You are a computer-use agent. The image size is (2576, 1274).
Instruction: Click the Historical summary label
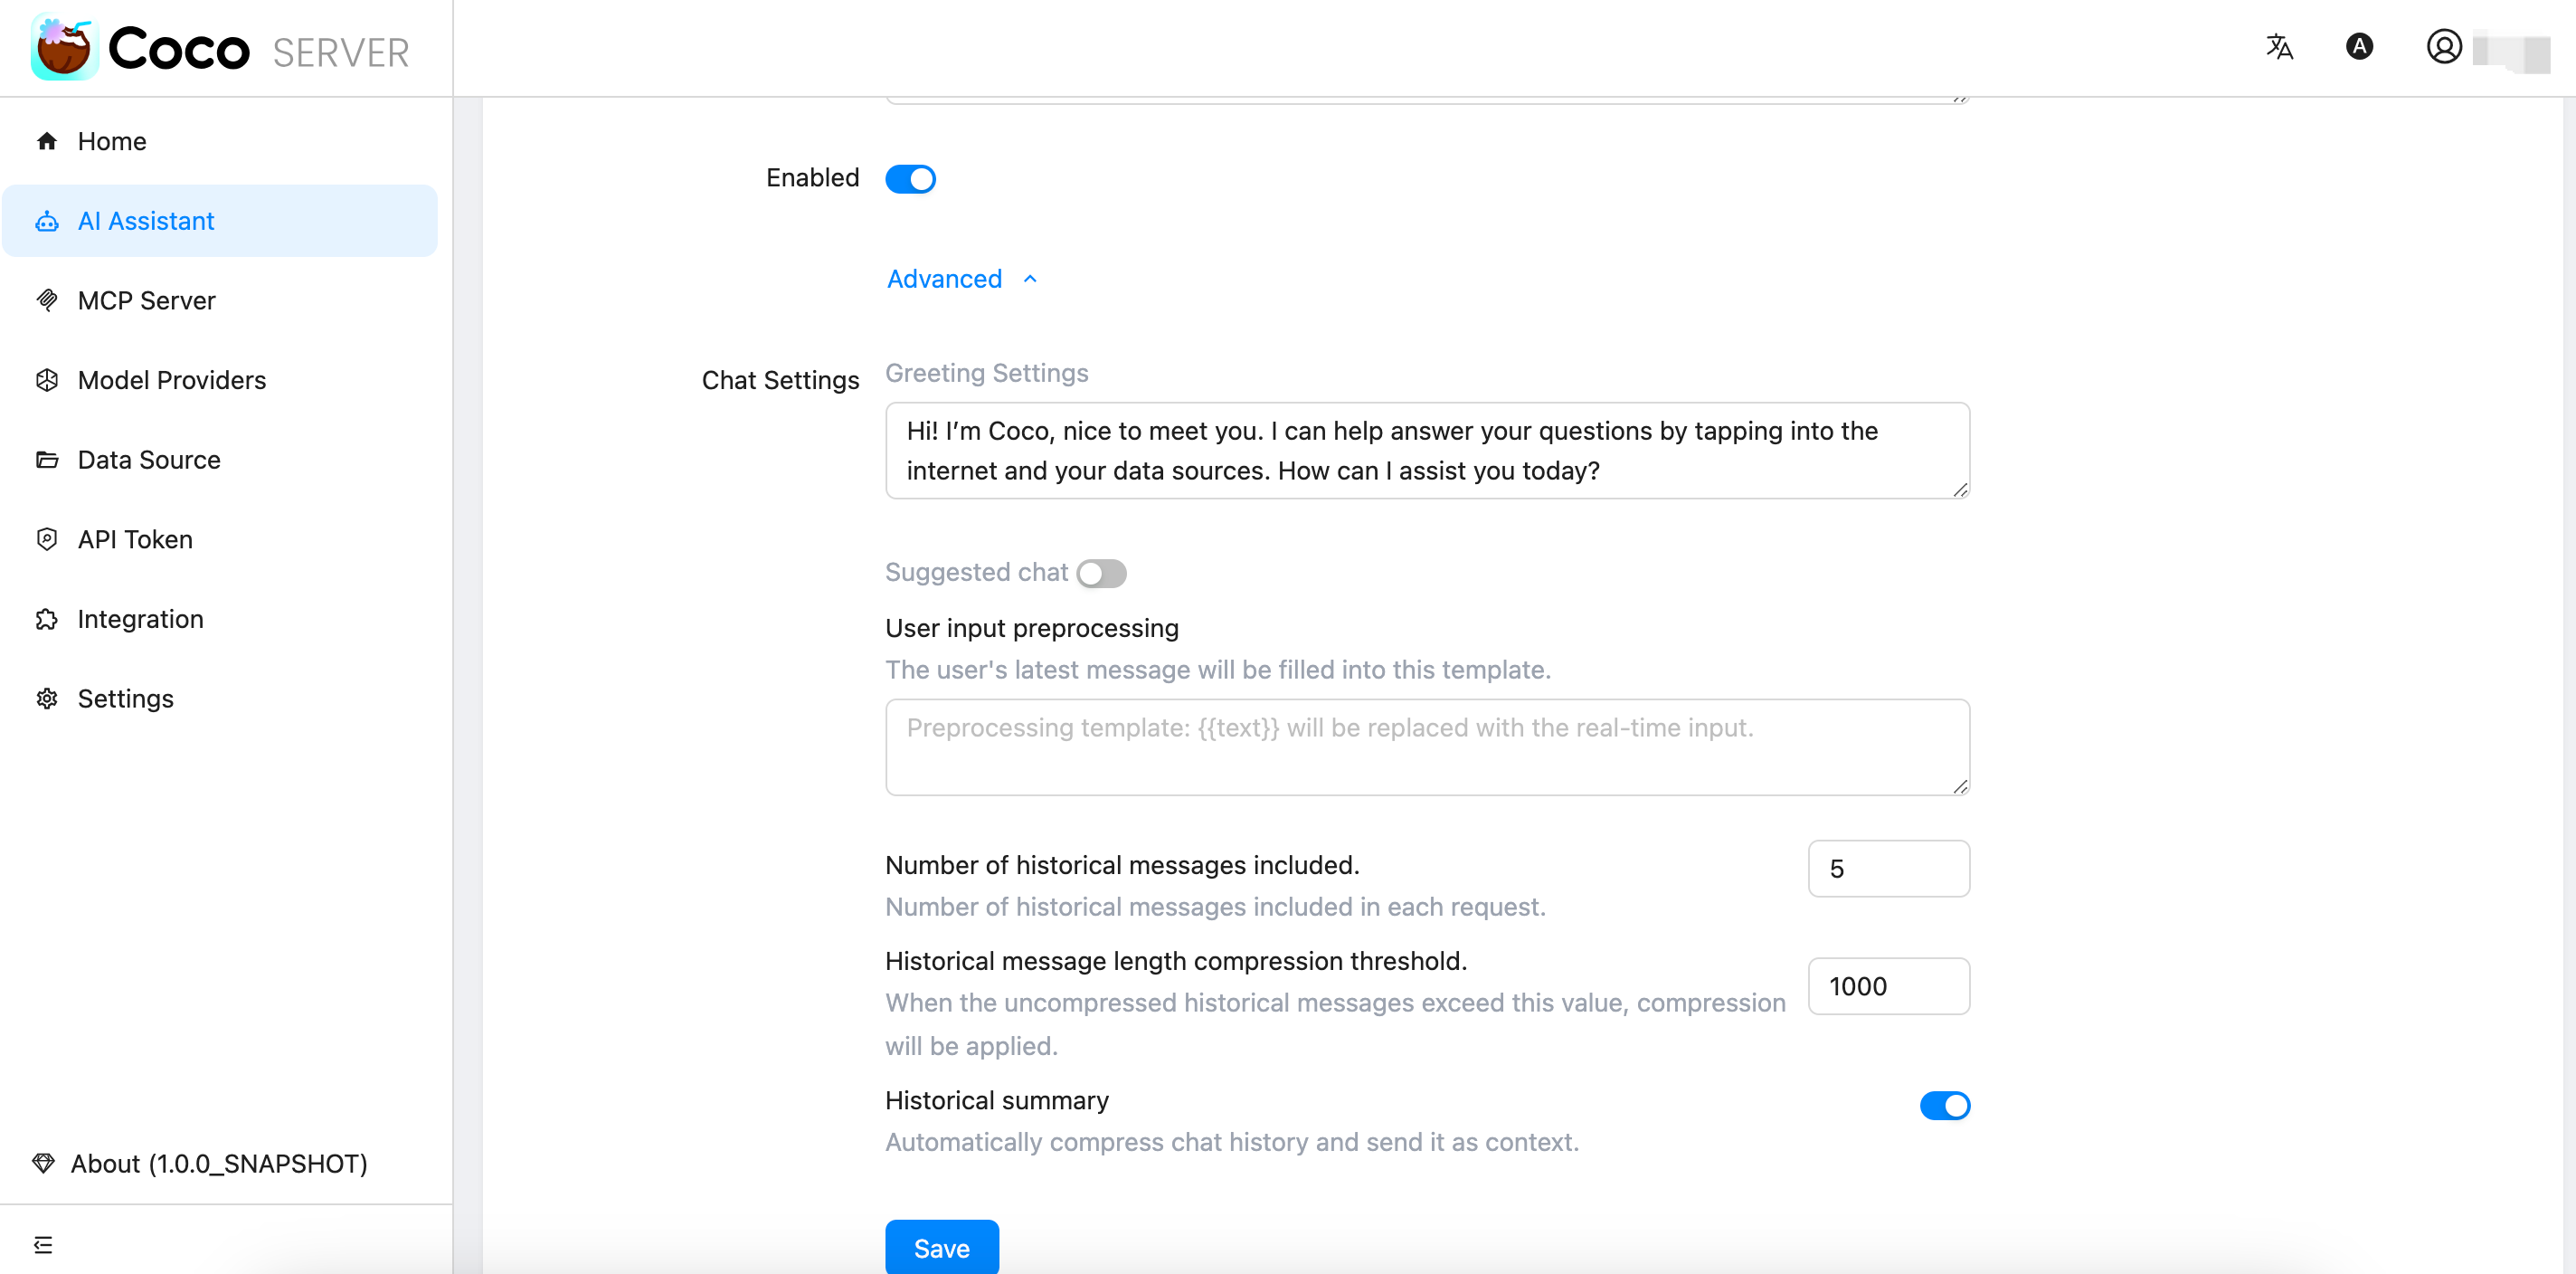tap(996, 1100)
